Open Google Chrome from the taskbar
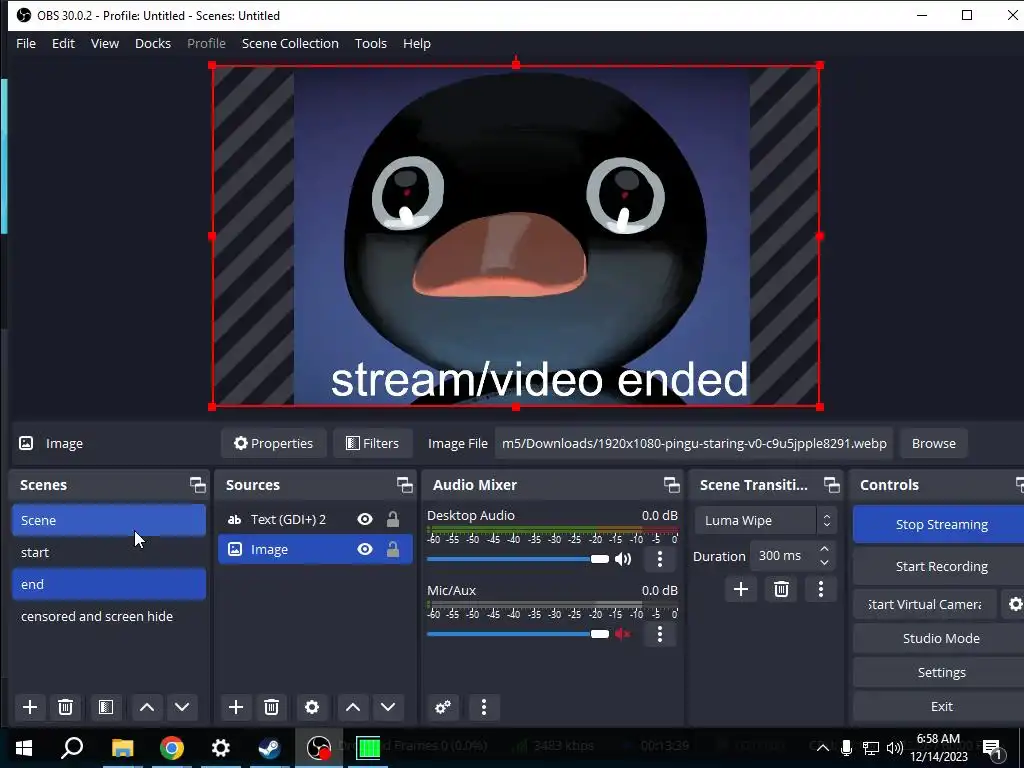1024x768 pixels. pos(172,748)
